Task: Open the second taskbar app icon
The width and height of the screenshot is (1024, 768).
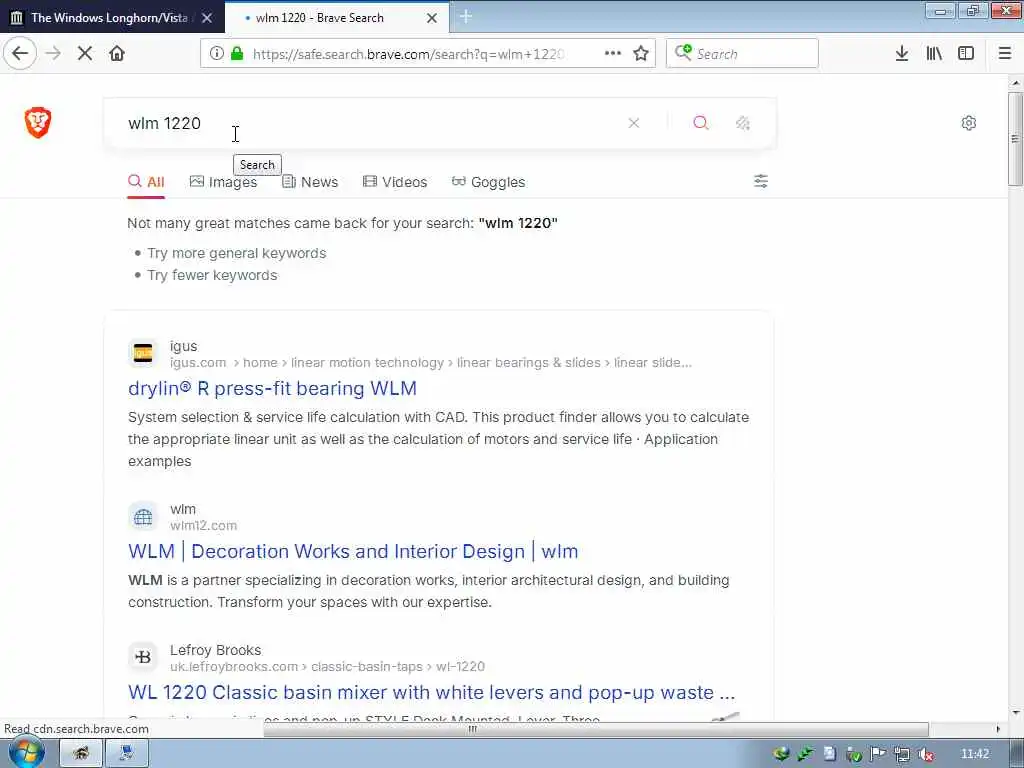Action: tap(127, 754)
